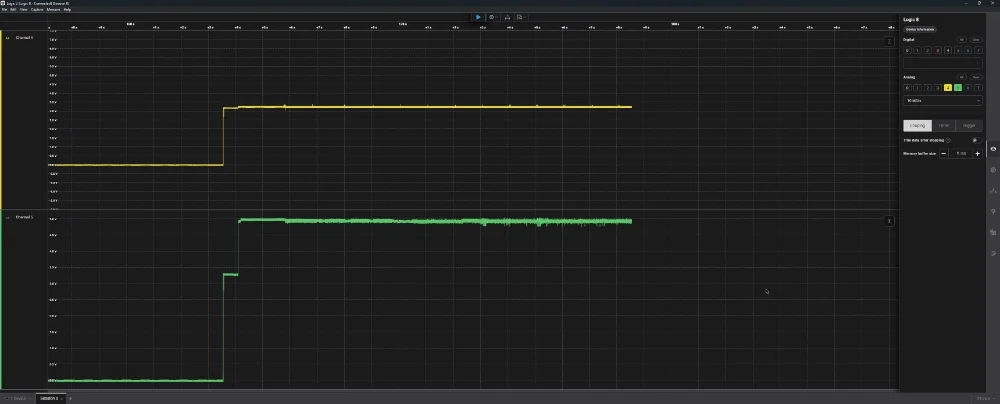Open the Device Settings sidebar panel icon

pos(992,149)
